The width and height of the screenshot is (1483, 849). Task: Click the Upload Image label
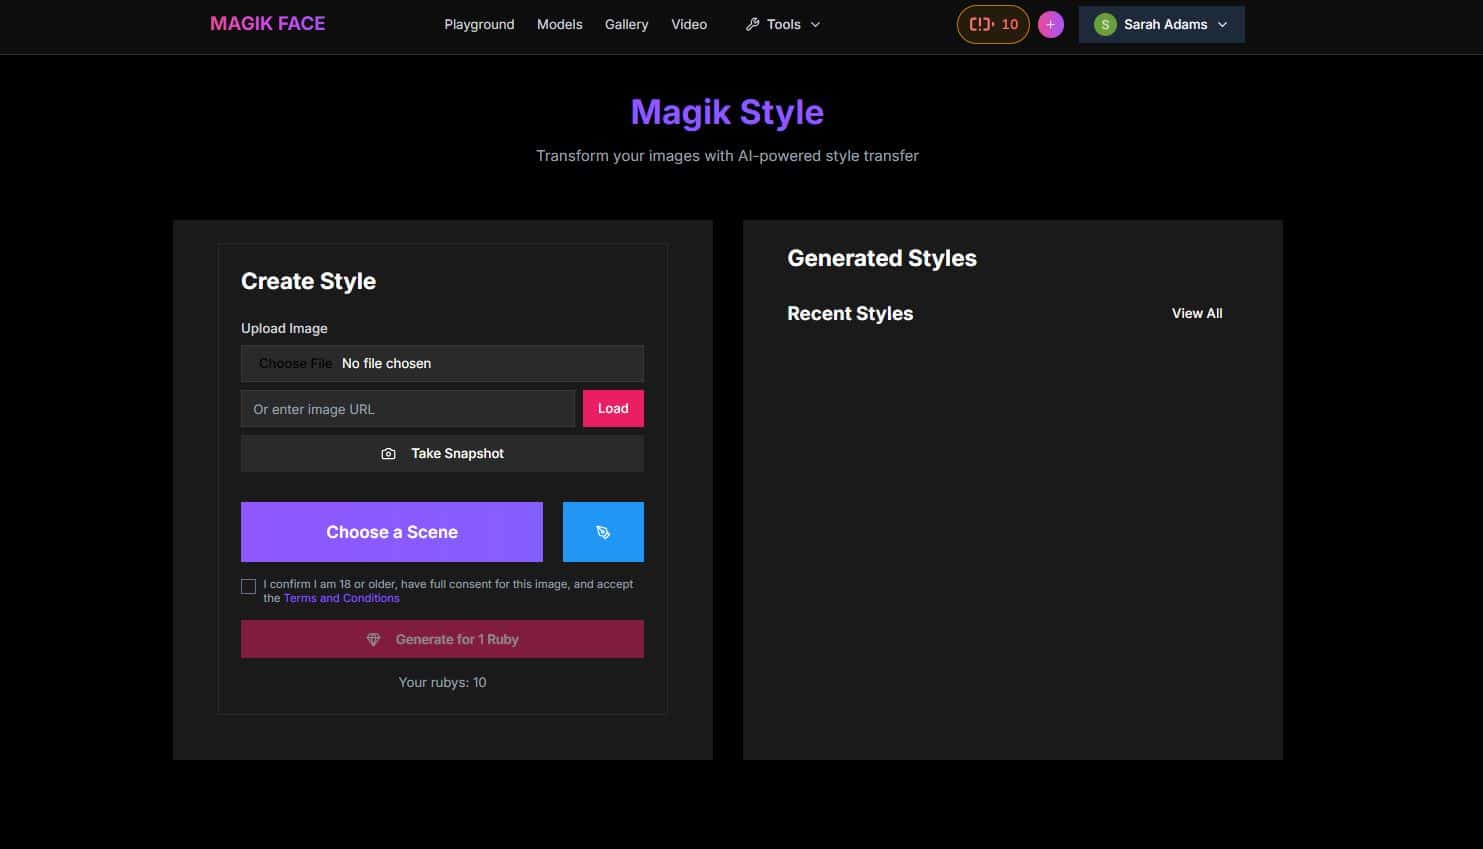point(284,328)
